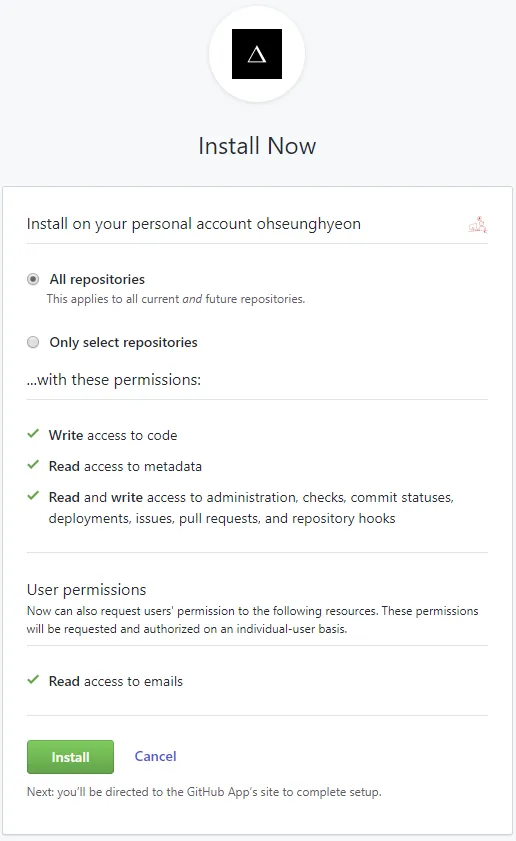Click the All repositories label text
Viewport: 516px width, 841px height.
[97, 279]
